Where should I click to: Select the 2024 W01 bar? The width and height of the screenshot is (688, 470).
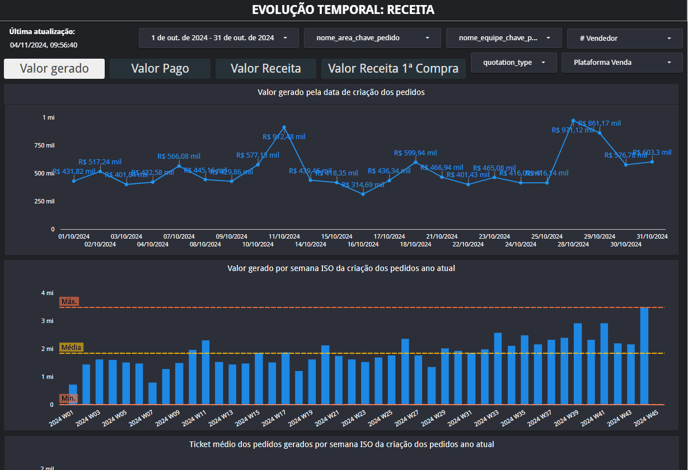73,395
